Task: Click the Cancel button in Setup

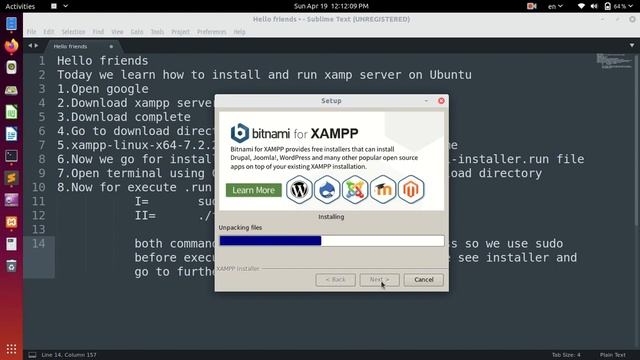Action: (424, 280)
